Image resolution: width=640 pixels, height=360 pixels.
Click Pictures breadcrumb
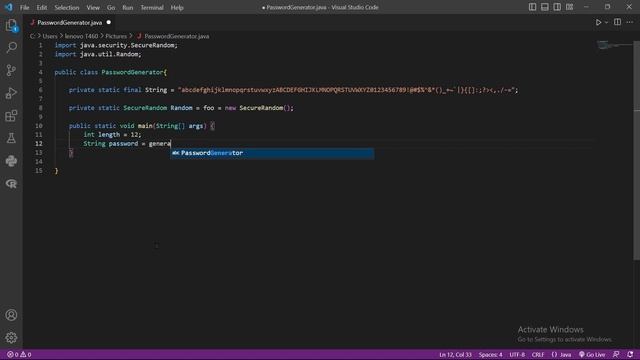click(x=116, y=36)
